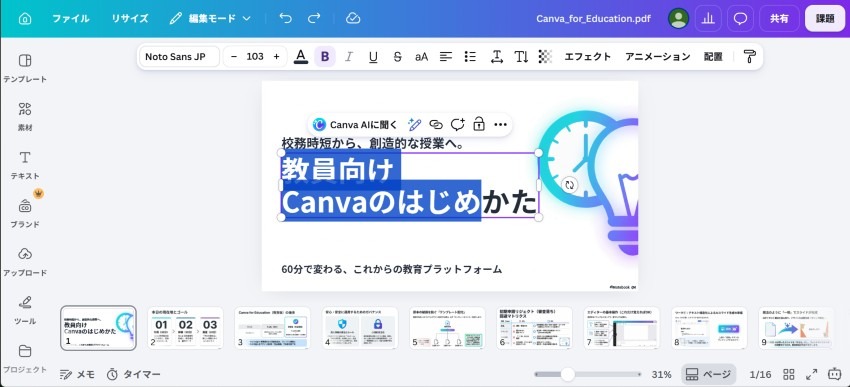
Task: Open the cloud save status icon
Action: click(353, 18)
